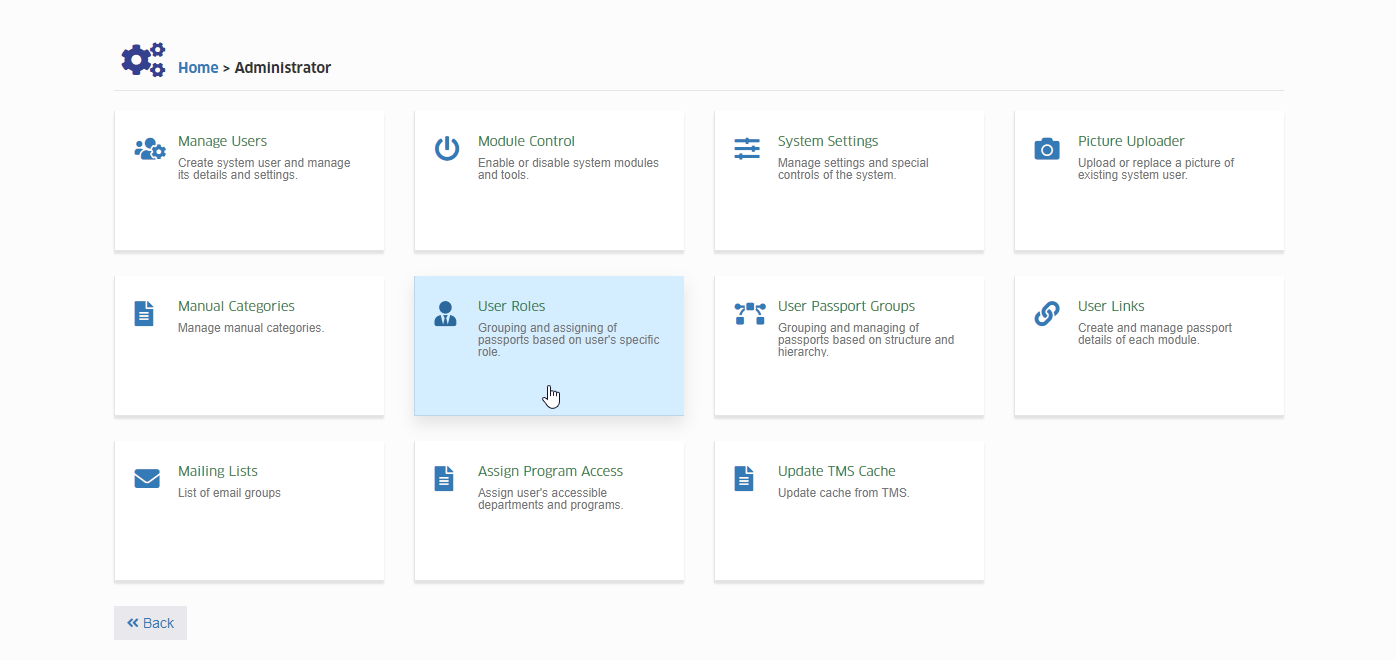Click 'Grouping and managing of passports' description
This screenshot has width=1396, height=660.
coord(866,340)
